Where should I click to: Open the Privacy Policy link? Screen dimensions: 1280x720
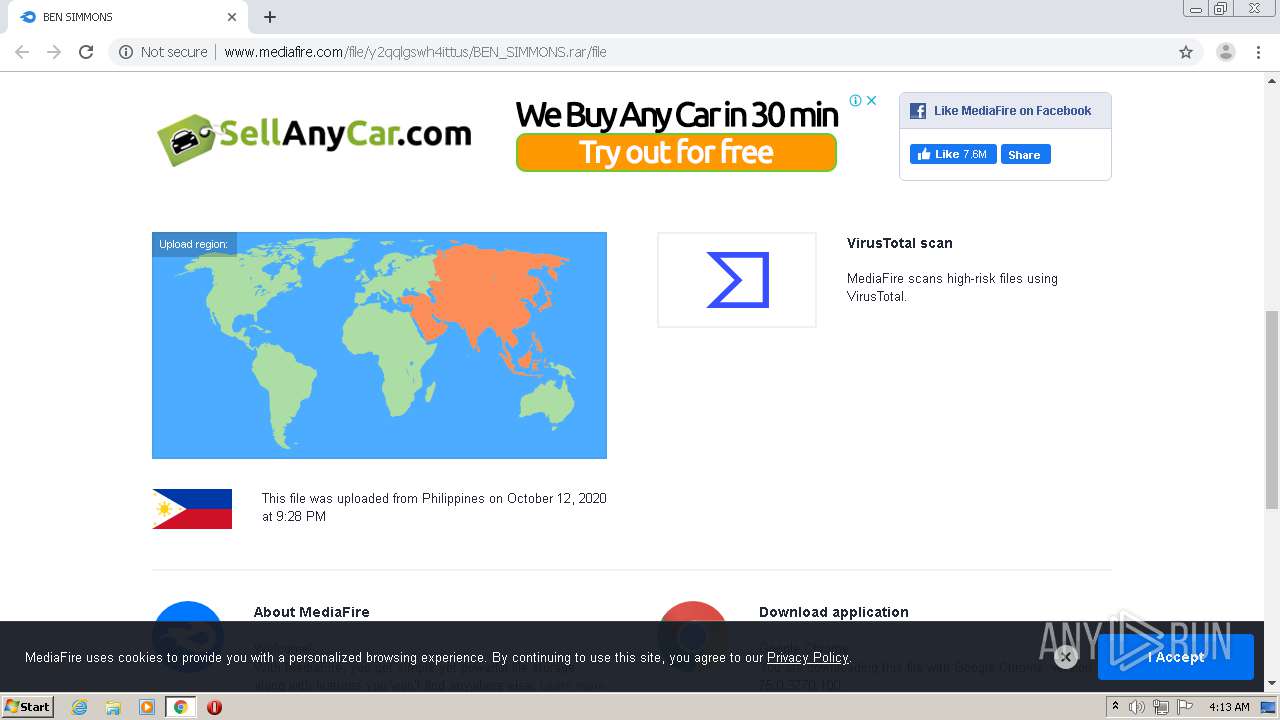pyautogui.click(x=807, y=657)
